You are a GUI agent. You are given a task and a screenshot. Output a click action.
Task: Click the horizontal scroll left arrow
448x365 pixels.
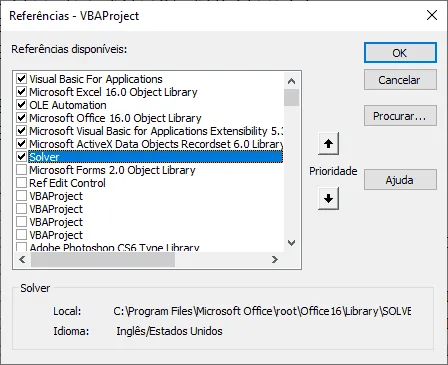(x=22, y=259)
